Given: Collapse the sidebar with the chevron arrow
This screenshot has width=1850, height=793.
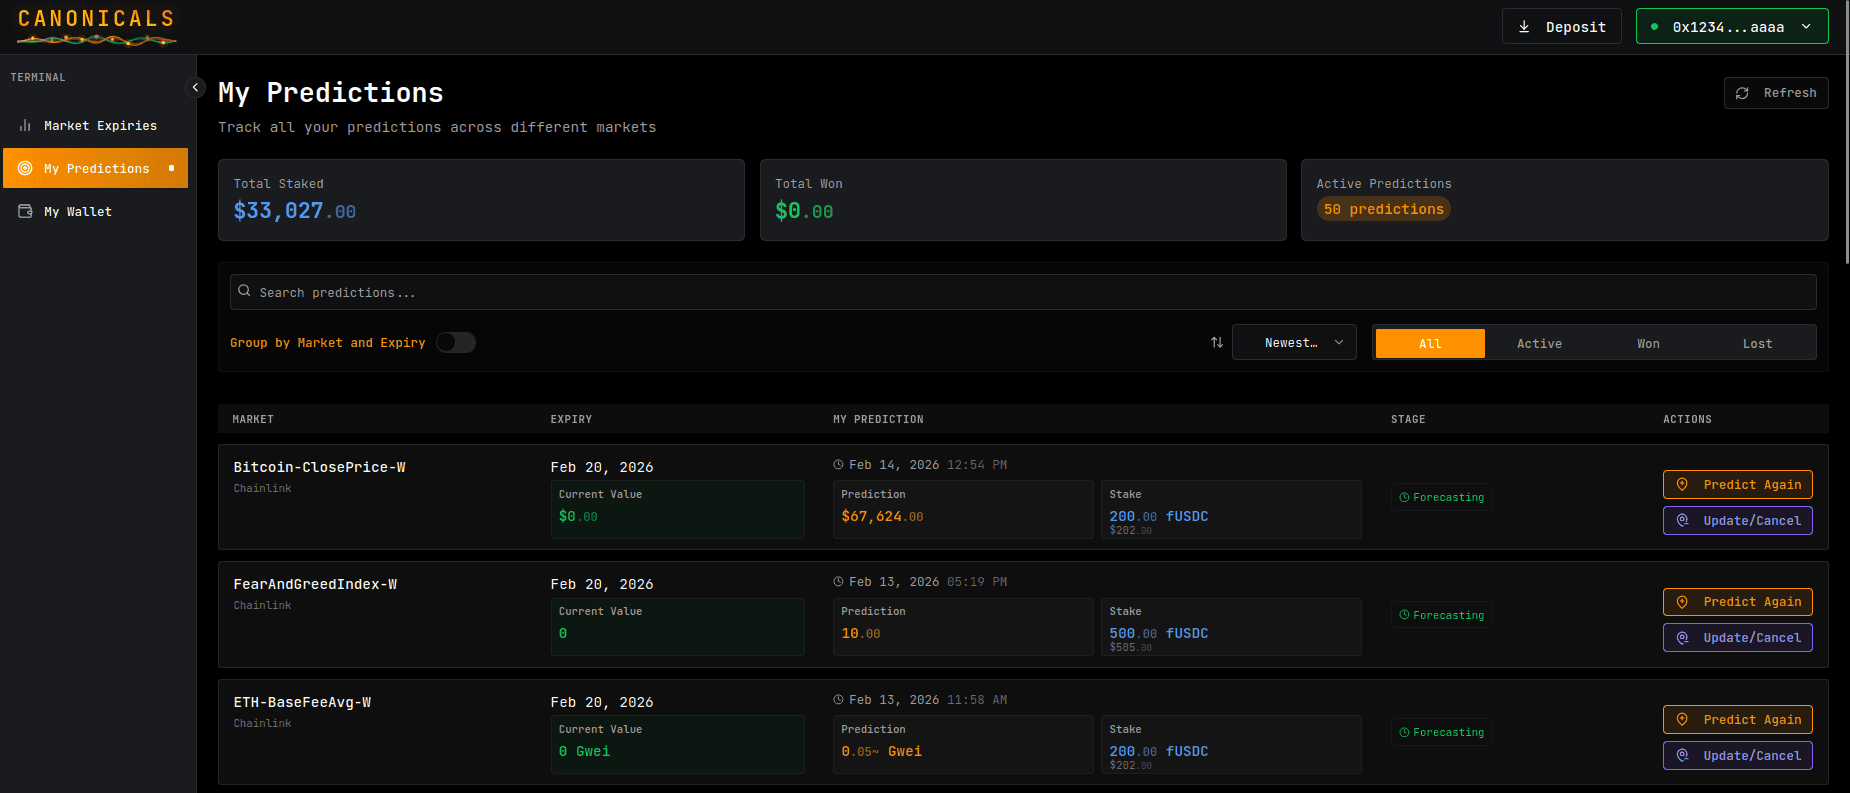Looking at the screenshot, I should tap(196, 88).
